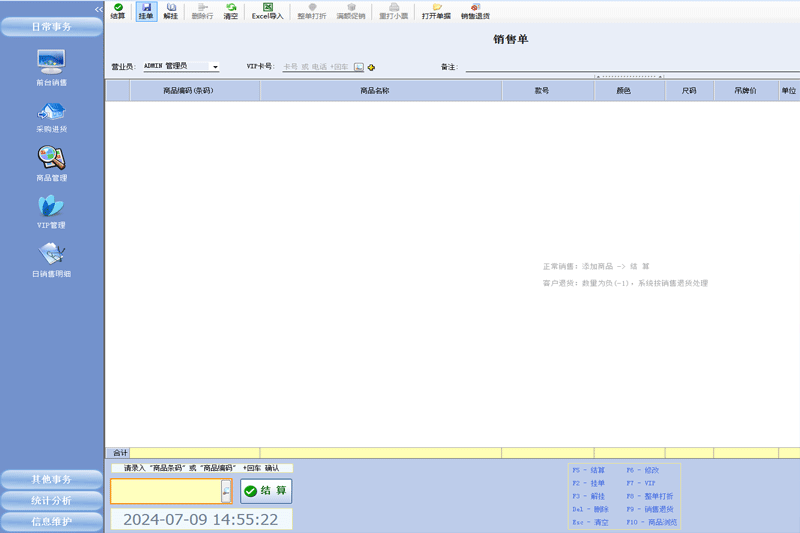
Task: Open 日销售明细 daily sales details
Action: coord(51,260)
